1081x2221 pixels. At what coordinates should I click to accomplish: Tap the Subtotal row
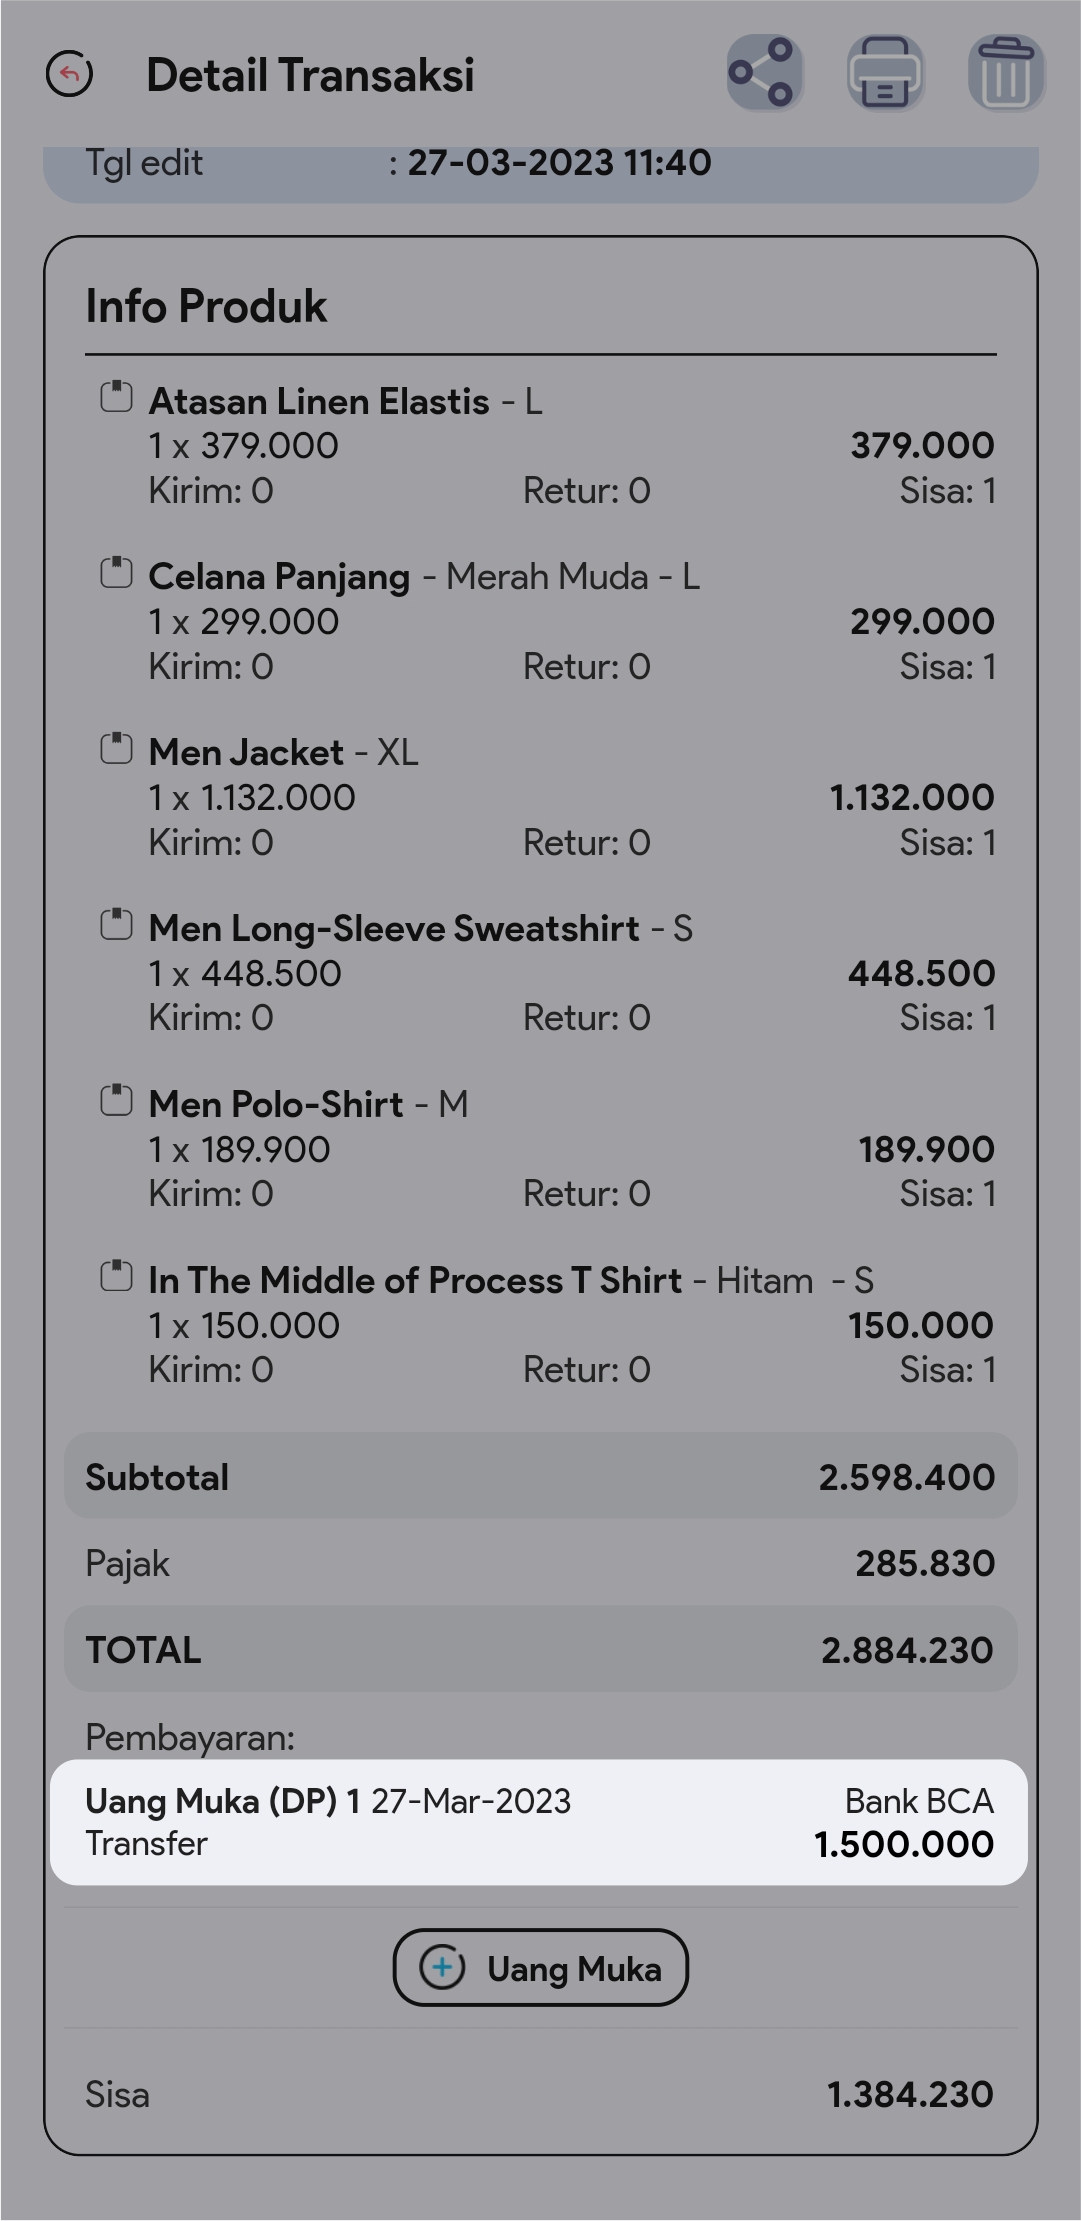pos(540,1477)
